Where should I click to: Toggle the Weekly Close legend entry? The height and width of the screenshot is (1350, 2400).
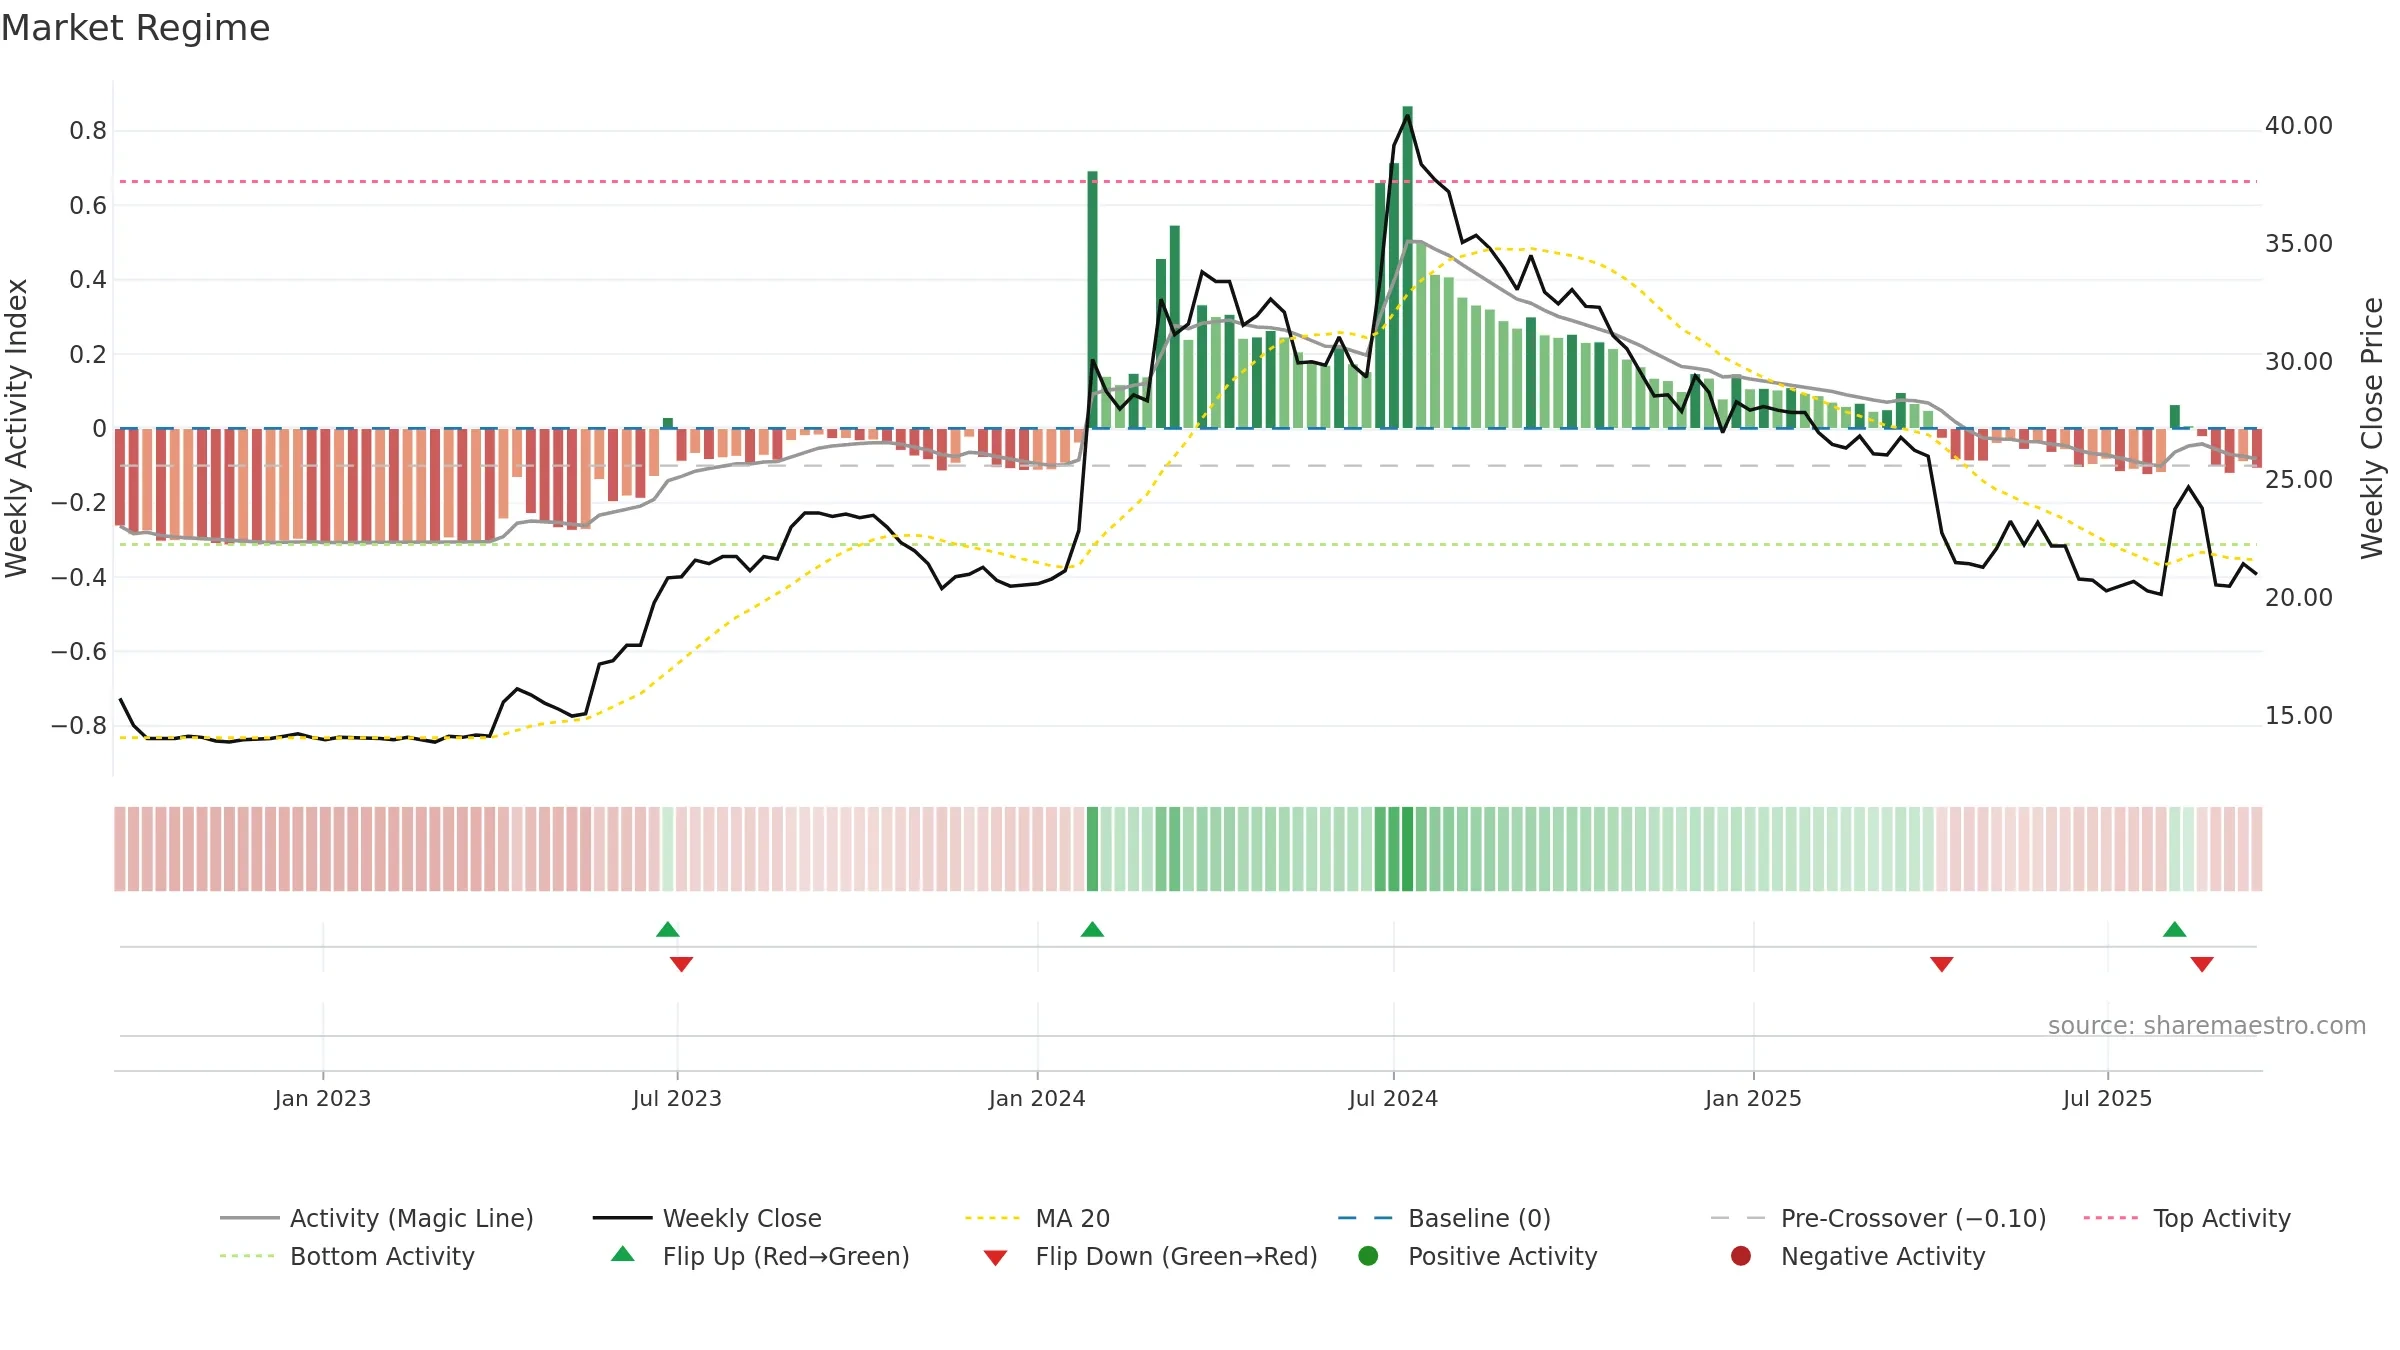click(707, 1218)
